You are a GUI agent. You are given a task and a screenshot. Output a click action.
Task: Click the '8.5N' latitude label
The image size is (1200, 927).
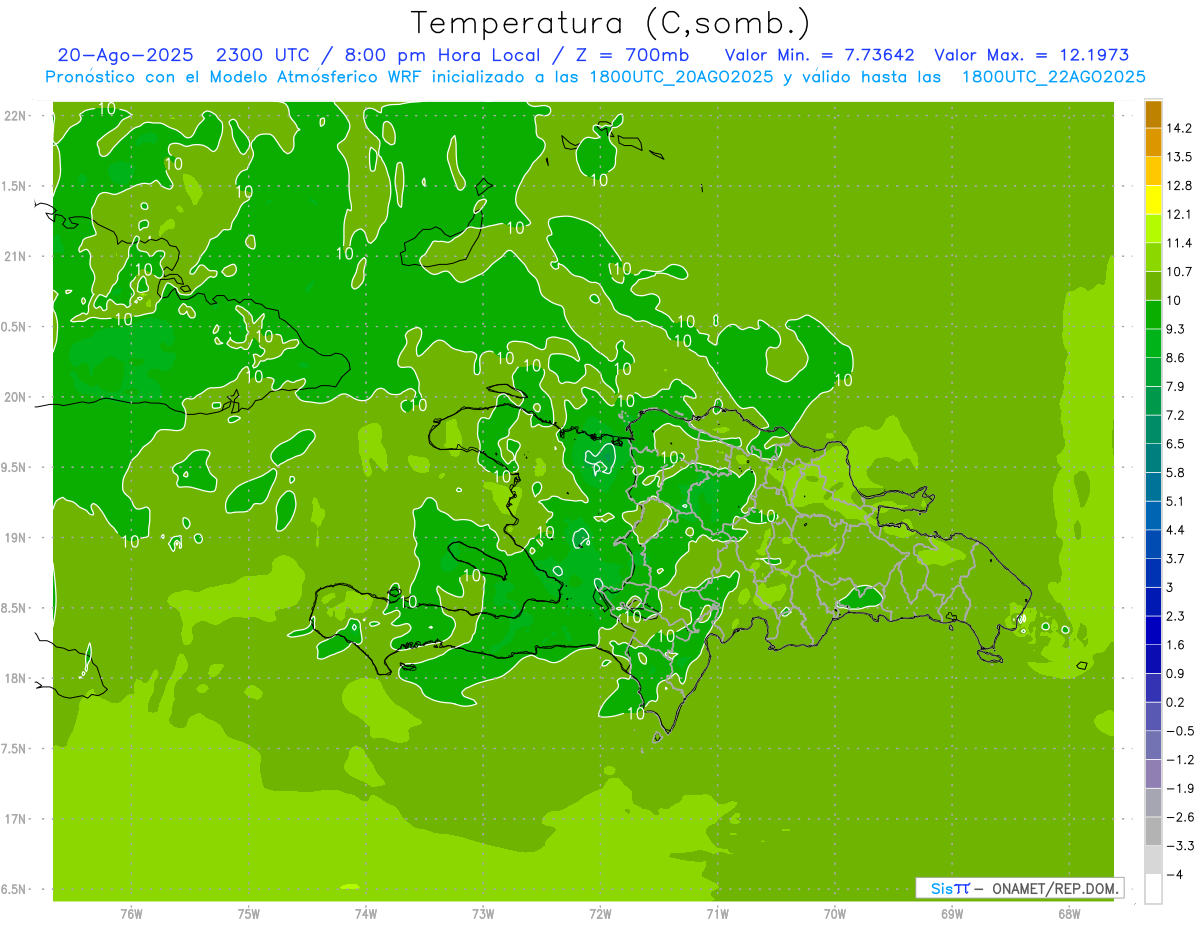[x=14, y=608]
